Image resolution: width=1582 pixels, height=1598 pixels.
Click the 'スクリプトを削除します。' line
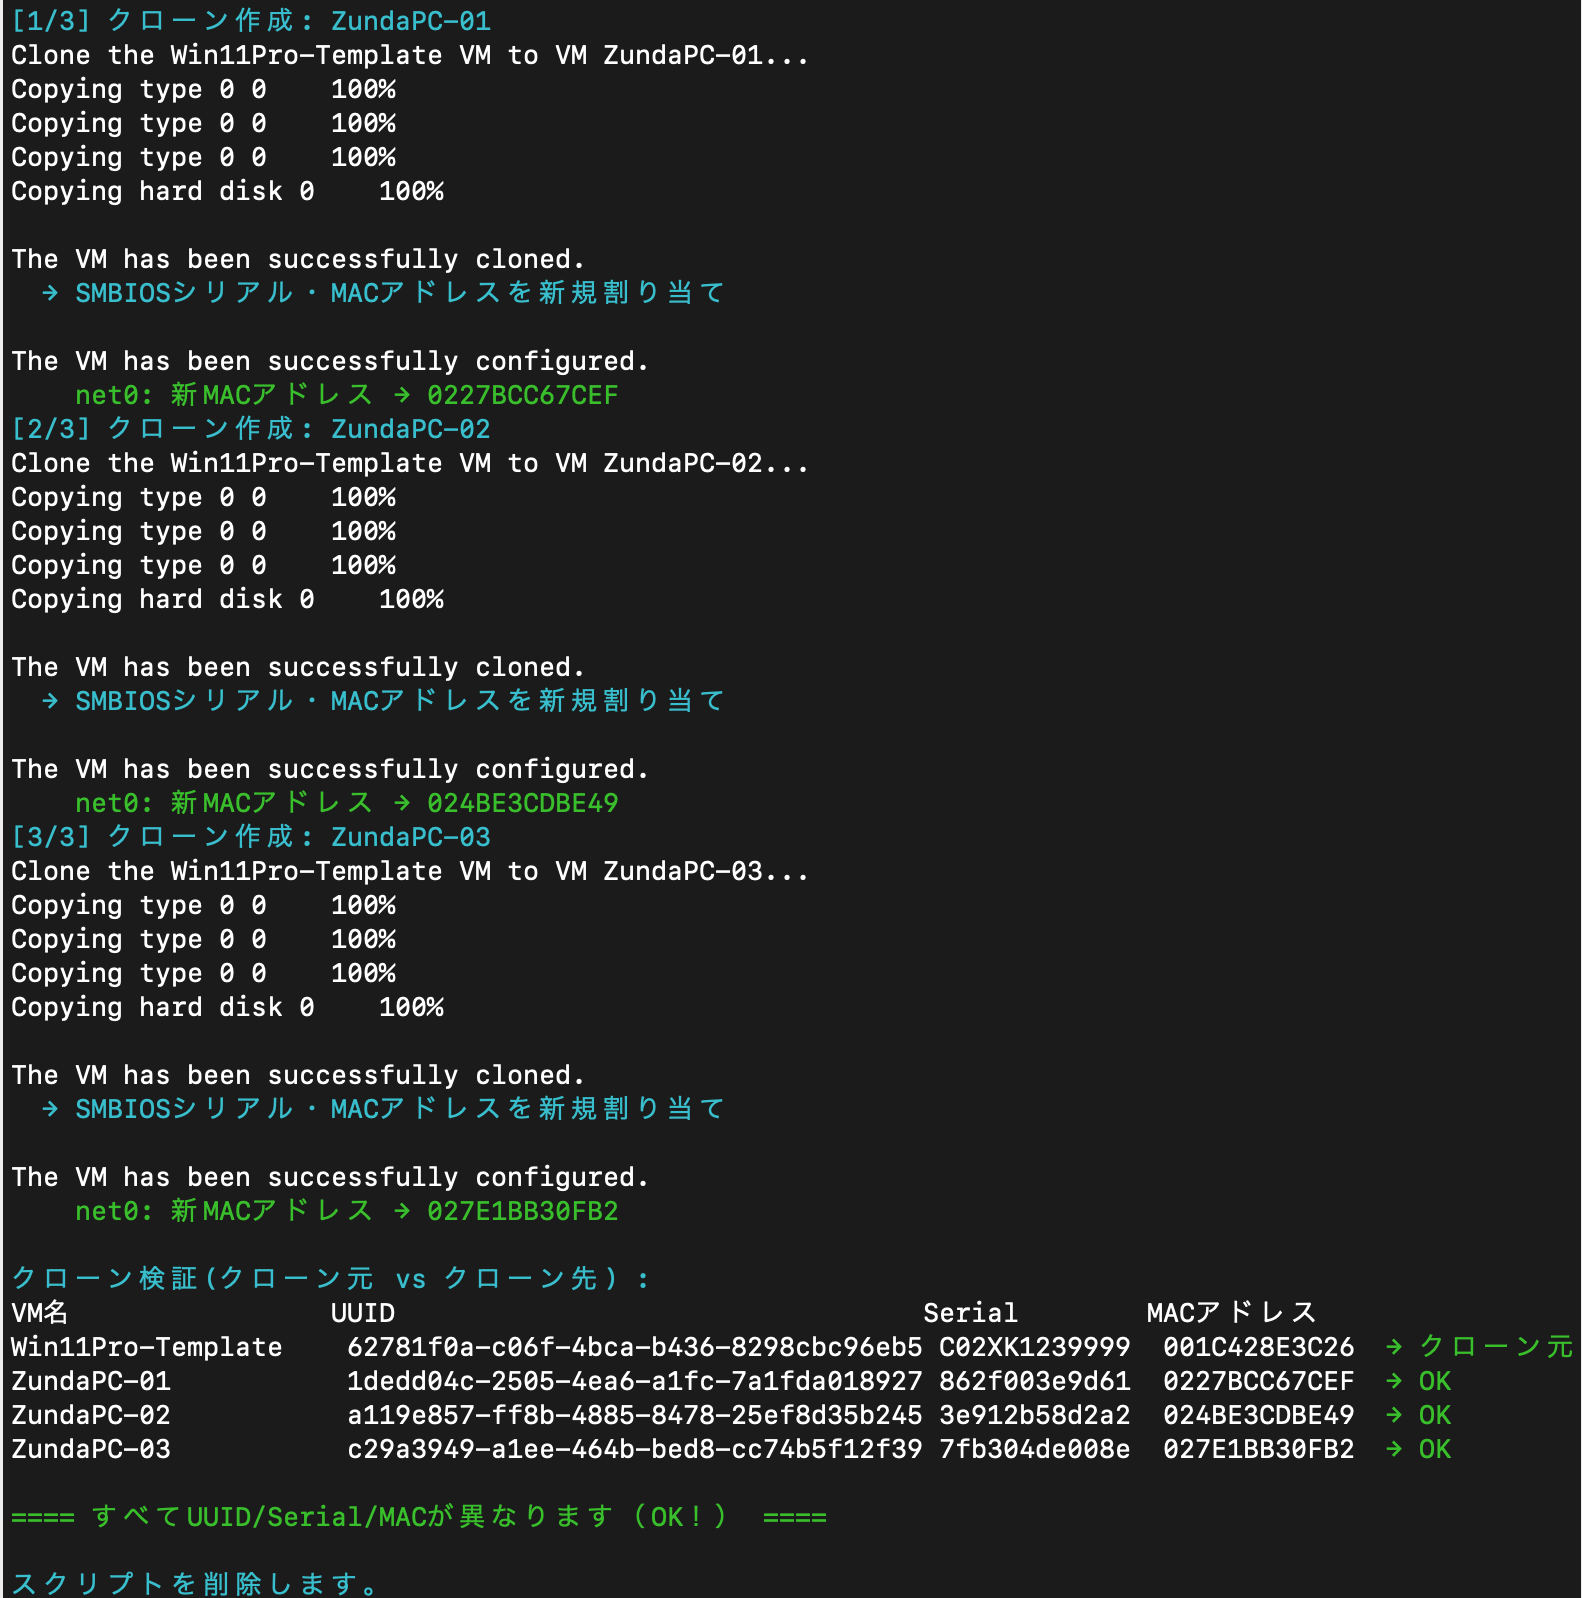pyautogui.click(x=195, y=1583)
